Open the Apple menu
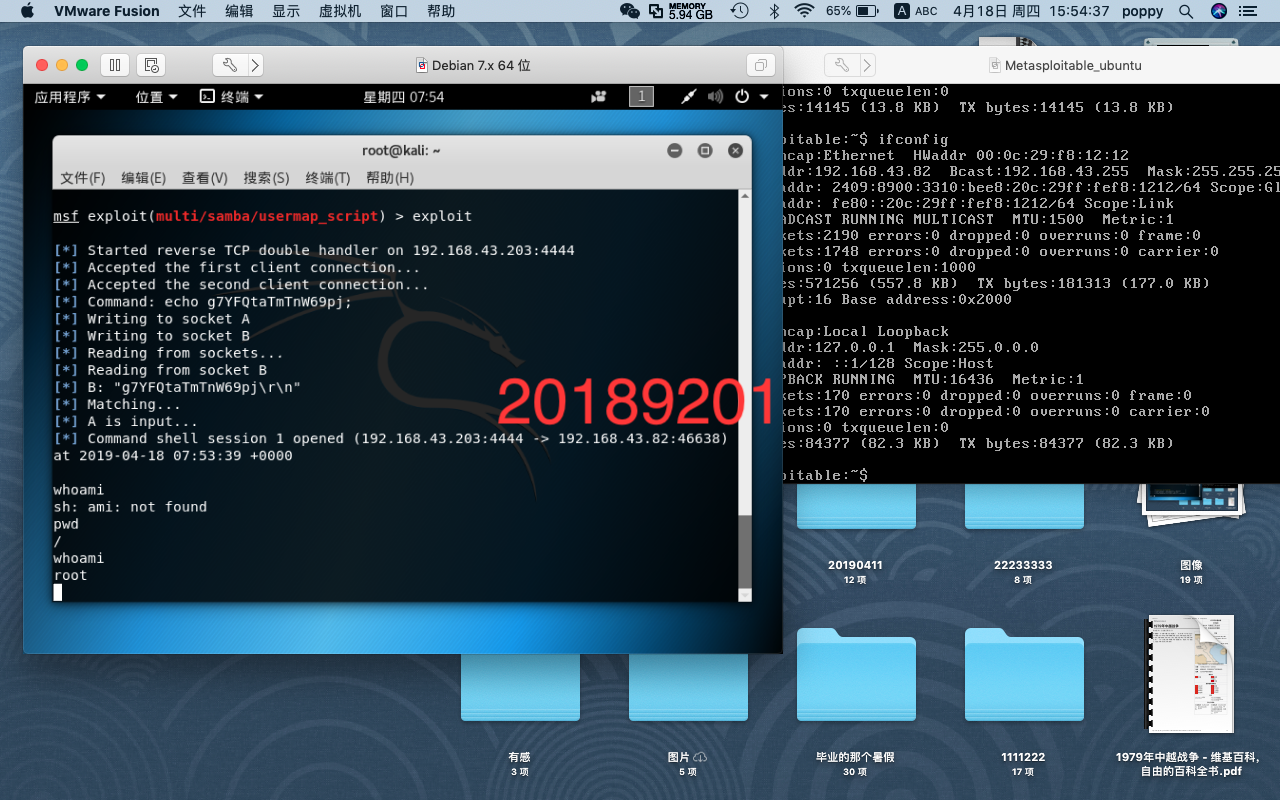Image resolution: width=1280 pixels, height=800 pixels. pos(27,11)
